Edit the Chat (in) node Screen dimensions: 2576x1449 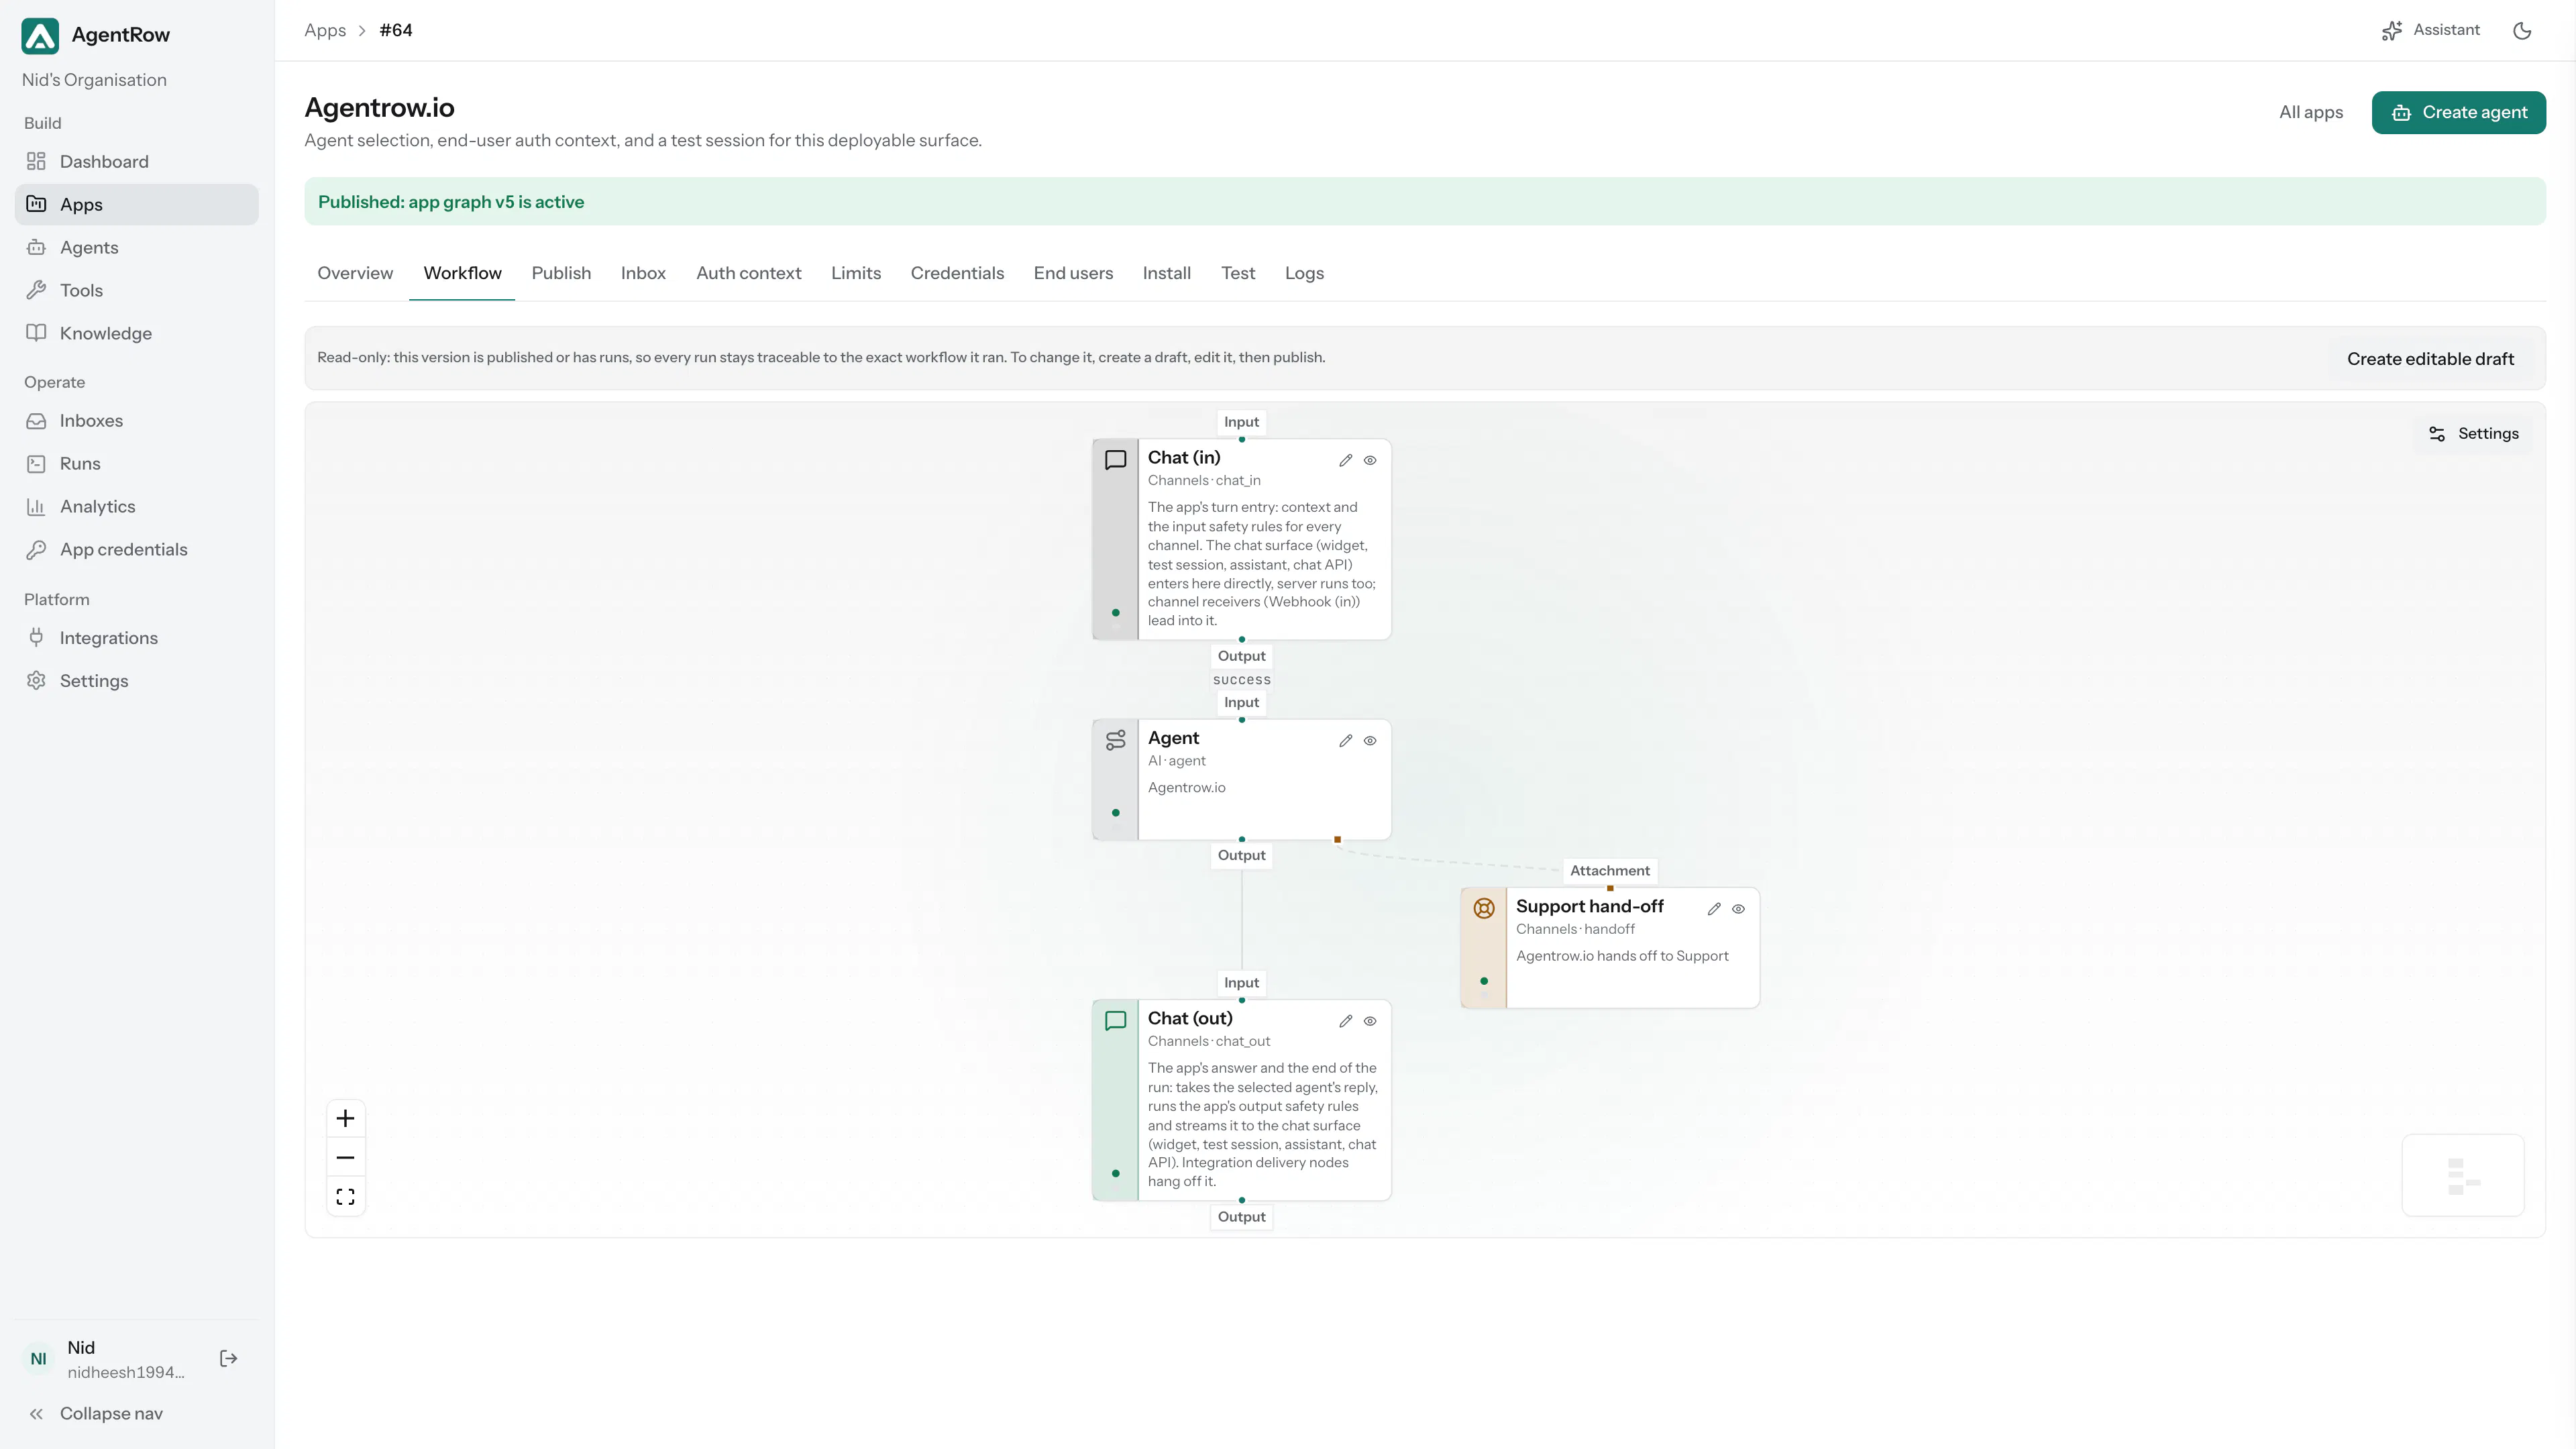click(x=1346, y=461)
